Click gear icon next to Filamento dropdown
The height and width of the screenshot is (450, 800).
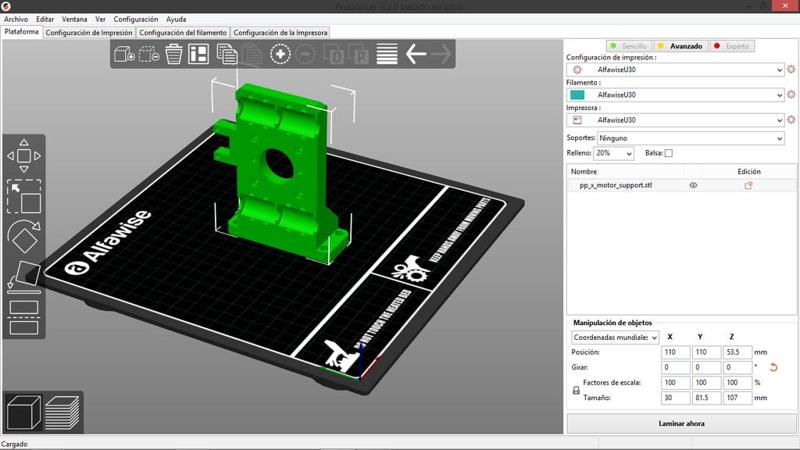tap(791, 94)
